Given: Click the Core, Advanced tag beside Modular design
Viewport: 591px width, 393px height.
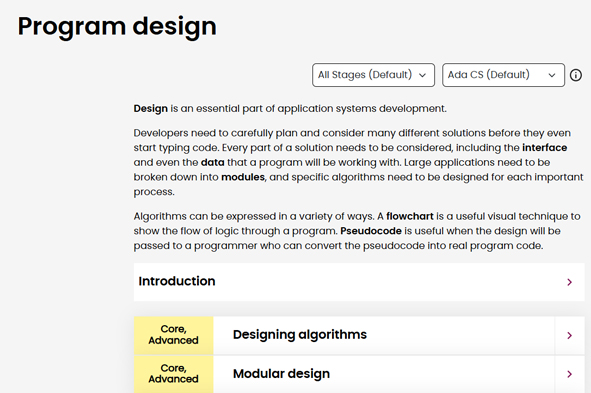Looking at the screenshot, I should [173, 374].
